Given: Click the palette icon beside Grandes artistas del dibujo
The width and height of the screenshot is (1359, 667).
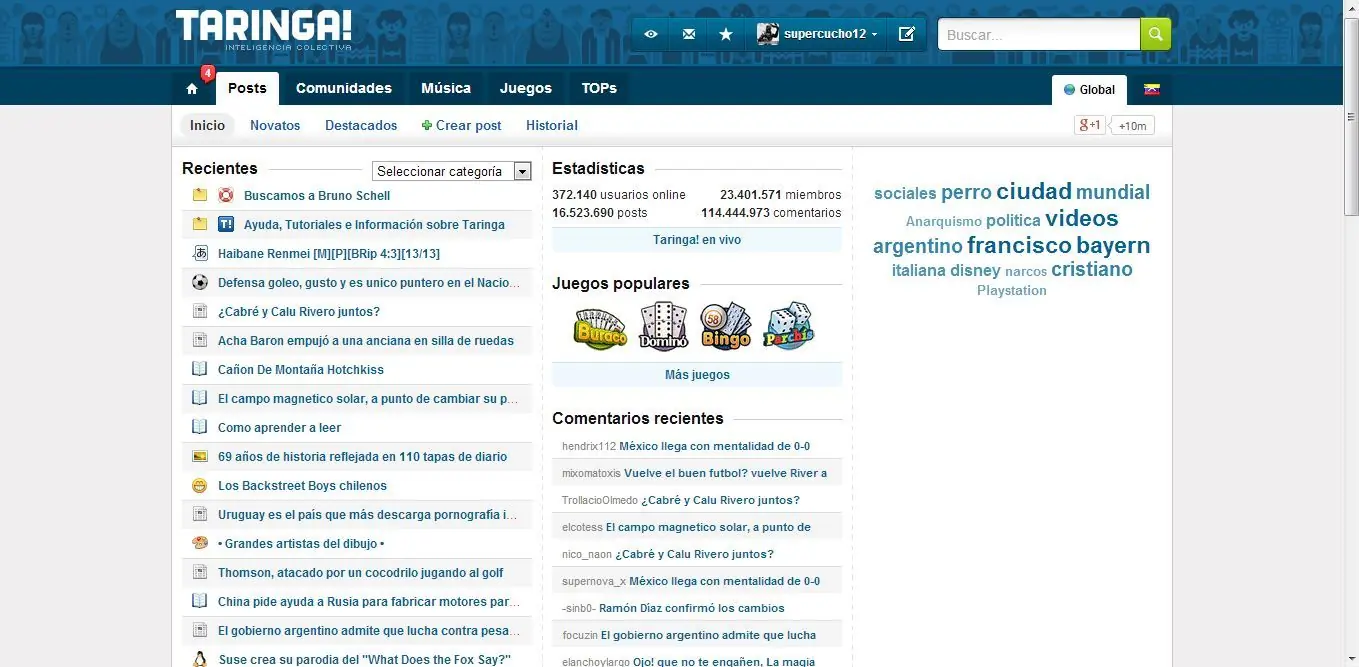Looking at the screenshot, I should click(x=200, y=543).
